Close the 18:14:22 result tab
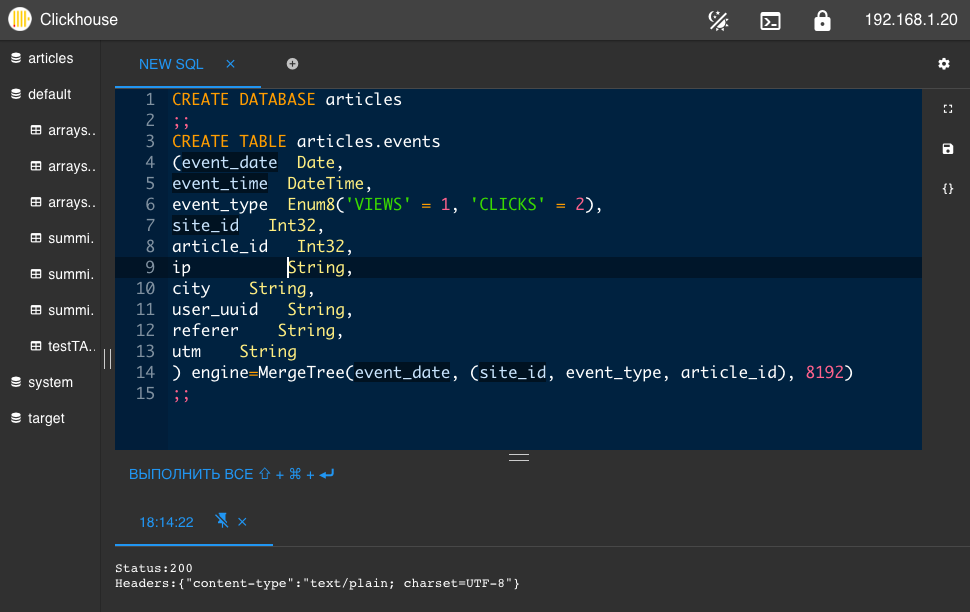Screen dimensions: 970x612 tap(242, 522)
